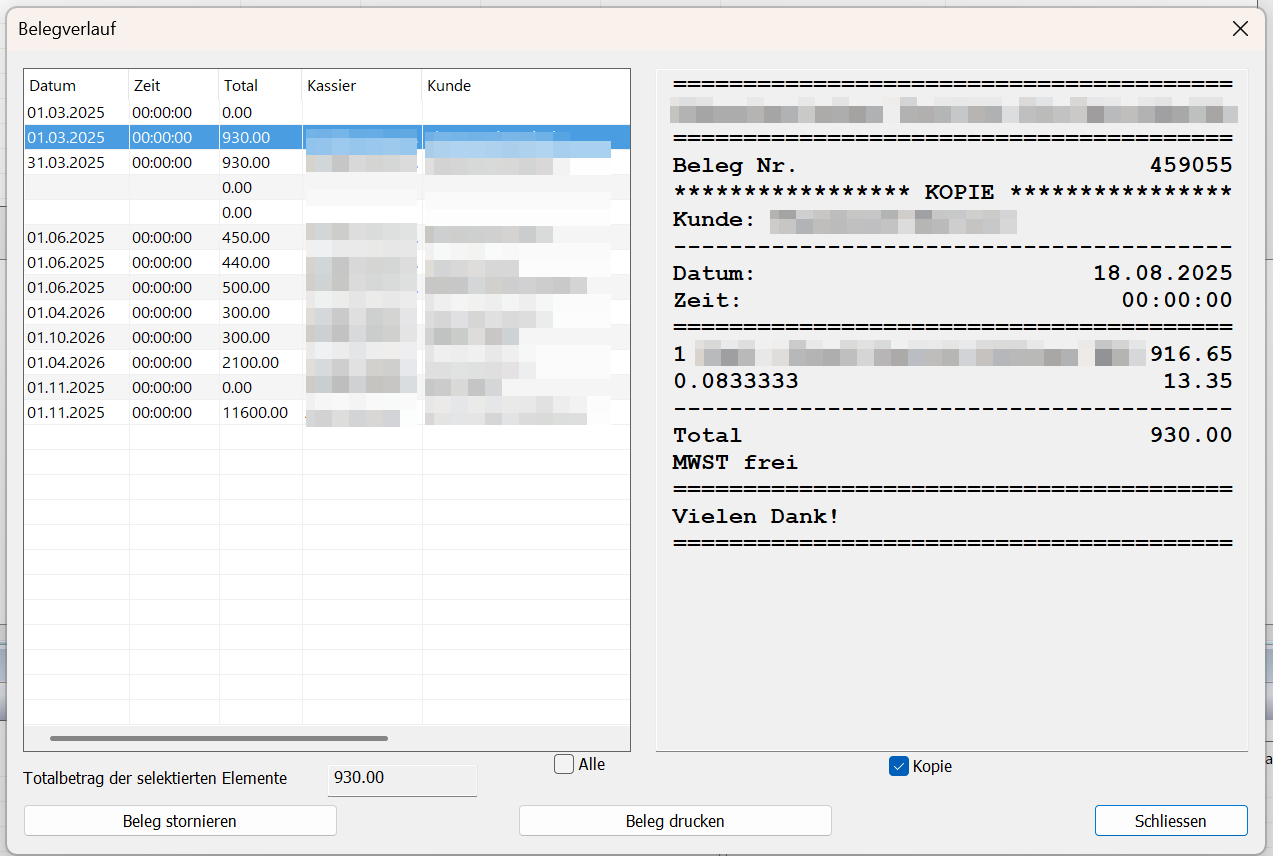Click the Total 930.00 in receipt preview
Image resolution: width=1273 pixels, height=856 pixels.
[952, 435]
